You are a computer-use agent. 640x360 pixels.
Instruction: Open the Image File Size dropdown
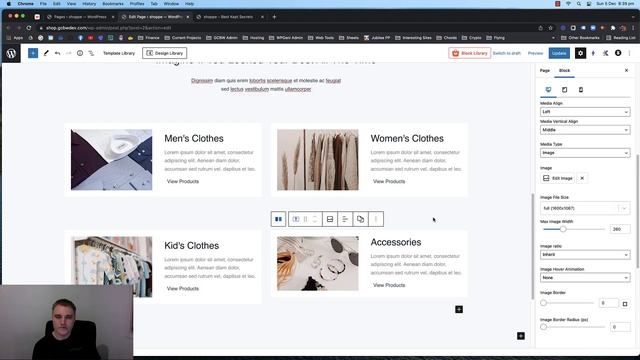pos(585,208)
